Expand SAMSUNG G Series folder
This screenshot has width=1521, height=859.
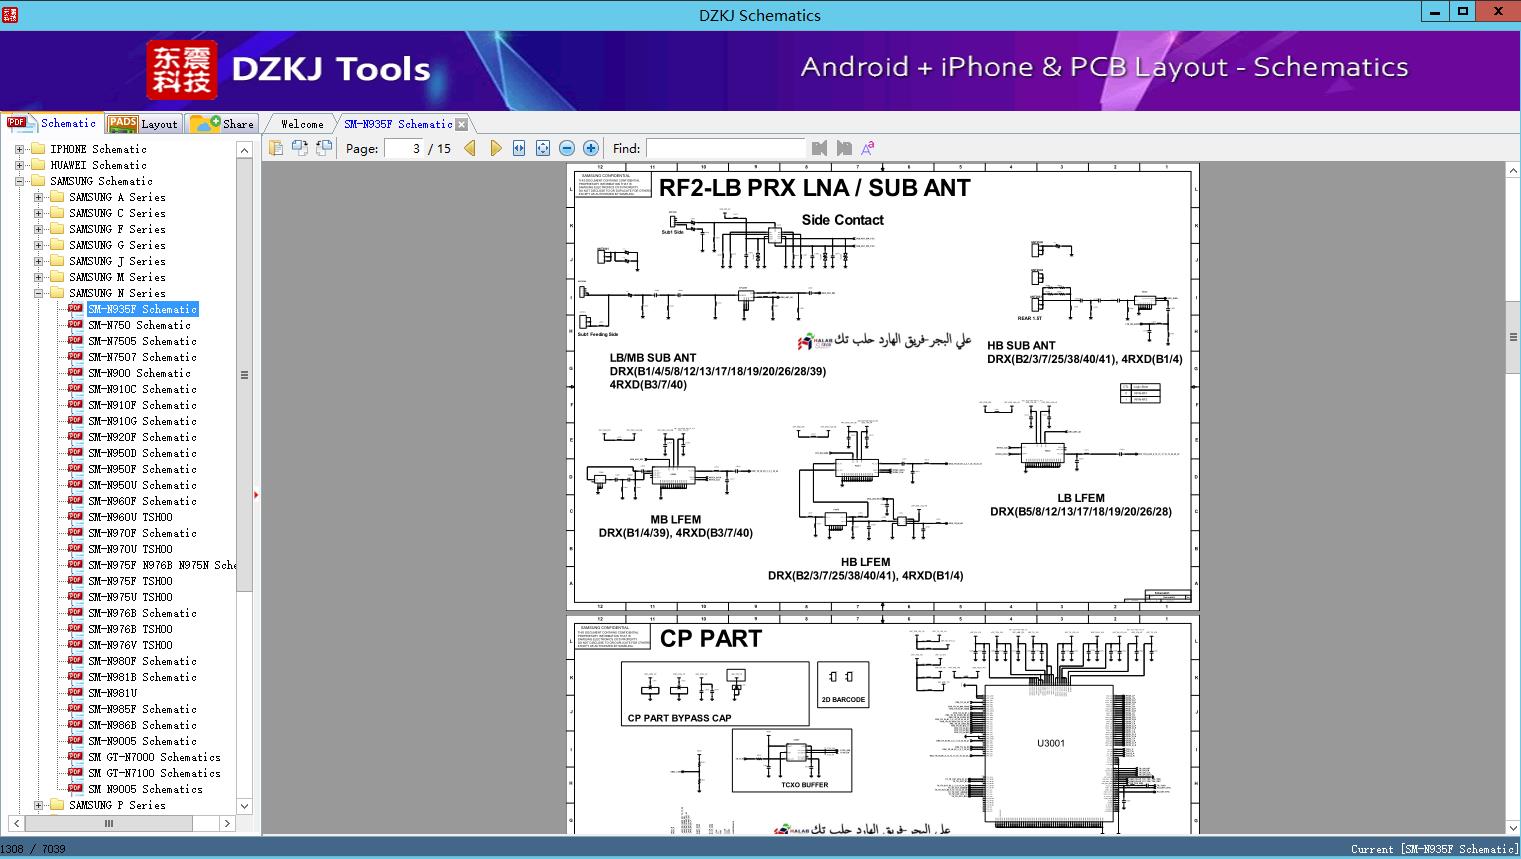38,245
